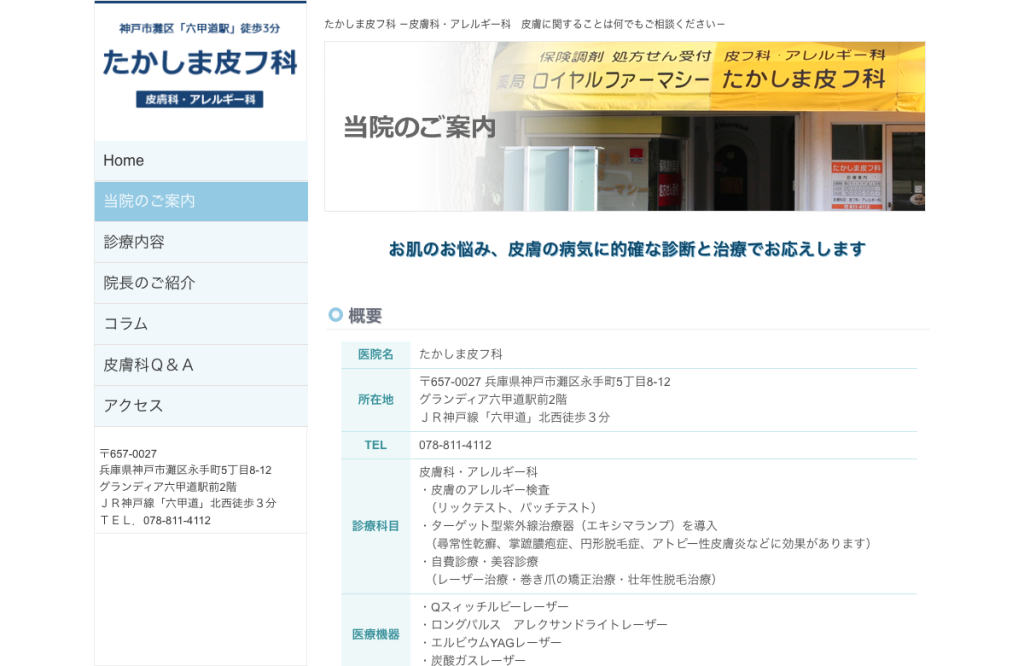This screenshot has height=666, width=1024.
Task: Click 〒657-0027 address line in table
Action: [x=545, y=382]
